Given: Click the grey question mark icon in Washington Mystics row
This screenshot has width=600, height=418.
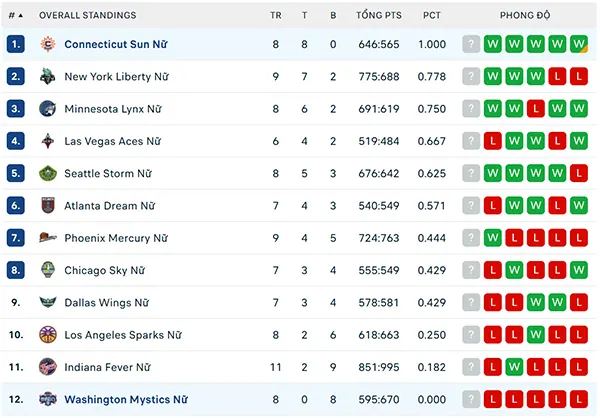Looking at the screenshot, I should pos(471,399).
